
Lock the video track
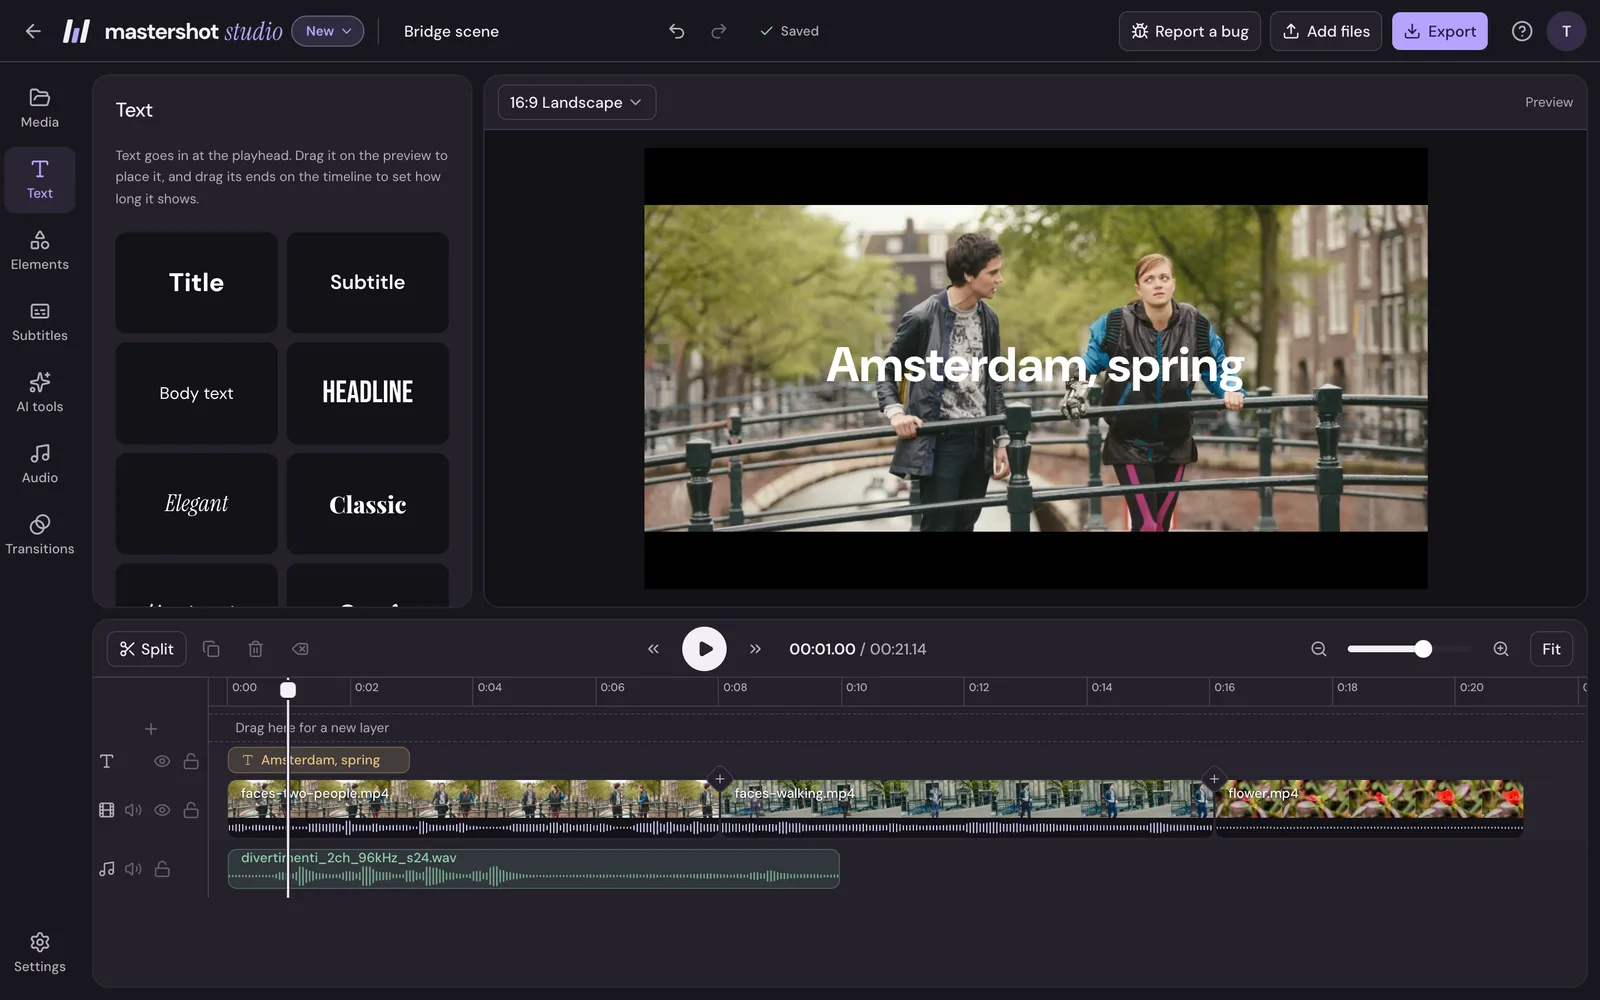tap(191, 810)
